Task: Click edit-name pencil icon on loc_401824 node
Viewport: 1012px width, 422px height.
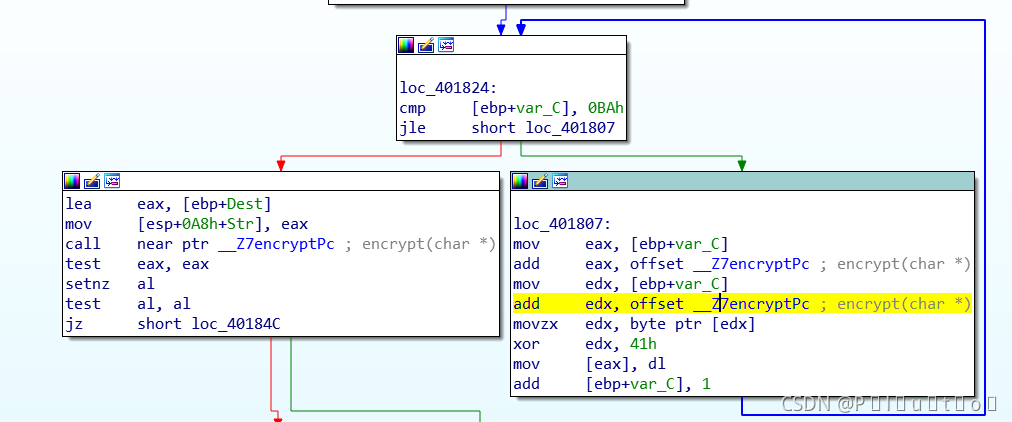Action: (426, 45)
